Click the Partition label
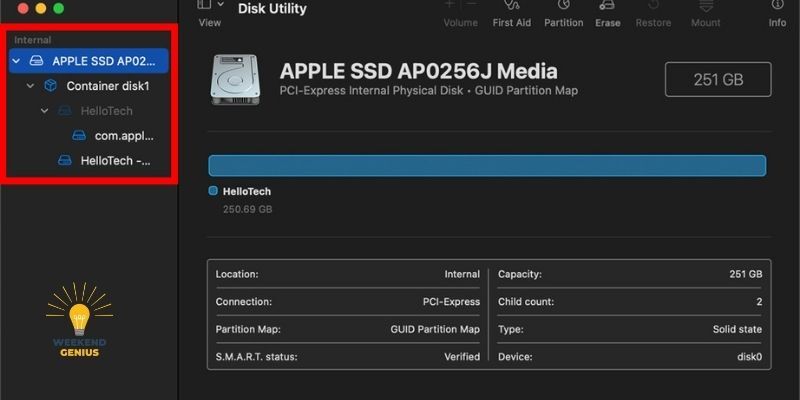800x400 pixels. [563, 23]
